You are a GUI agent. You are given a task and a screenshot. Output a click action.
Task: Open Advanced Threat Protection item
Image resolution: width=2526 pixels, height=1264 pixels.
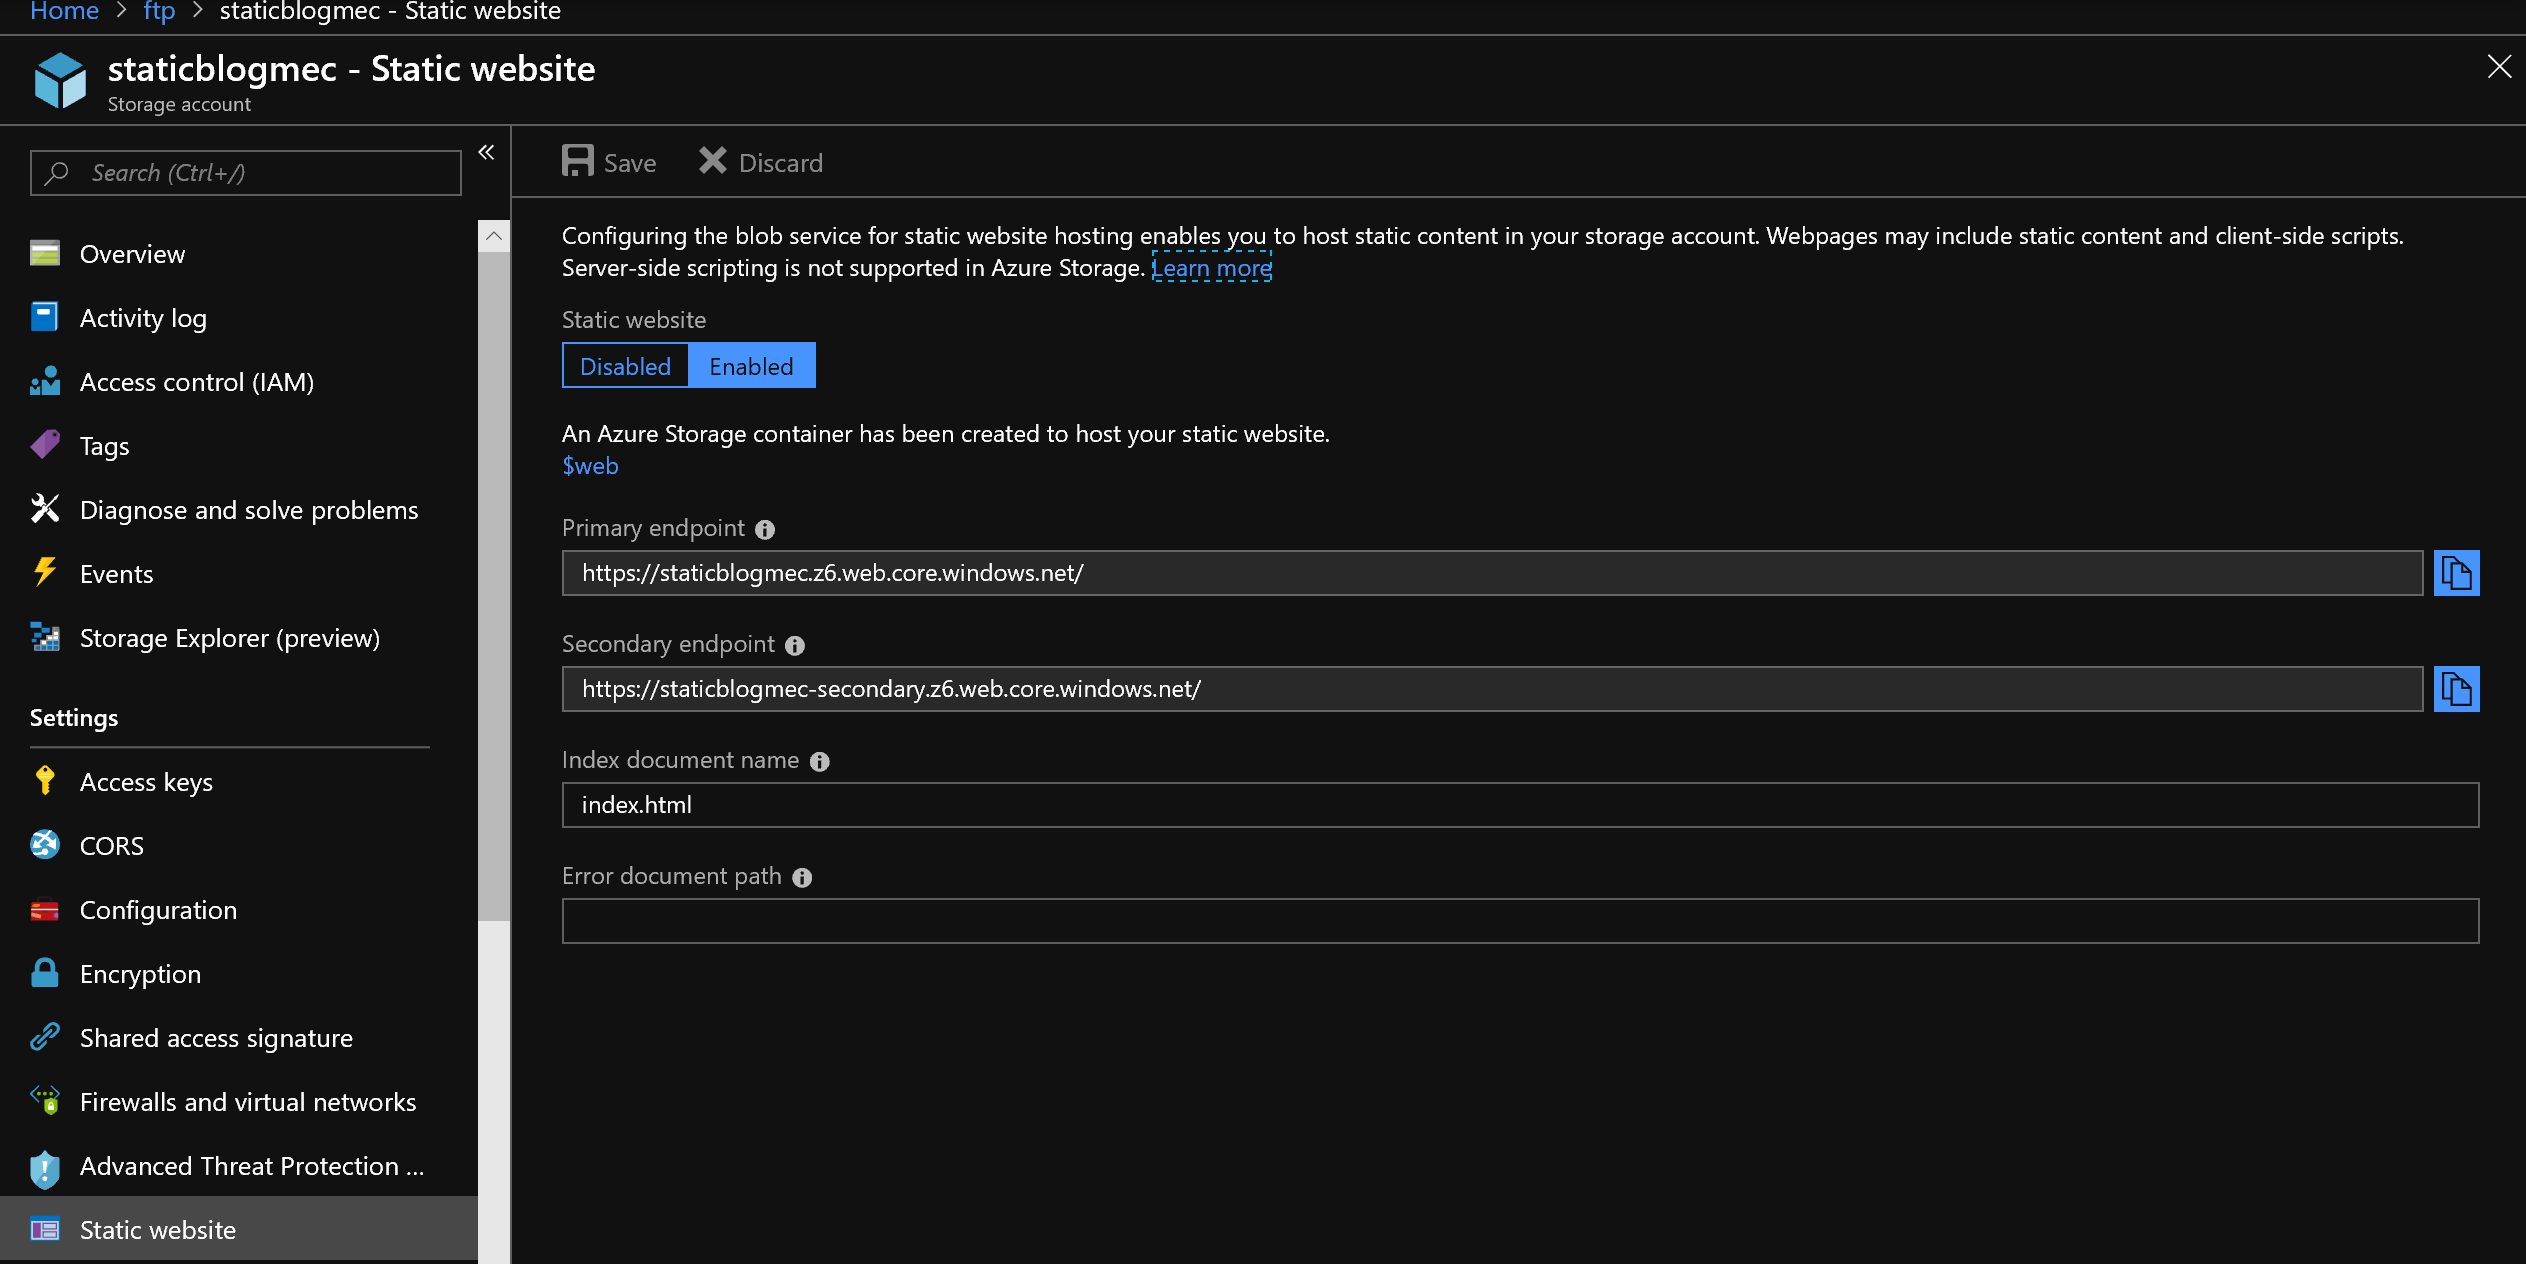(239, 1166)
